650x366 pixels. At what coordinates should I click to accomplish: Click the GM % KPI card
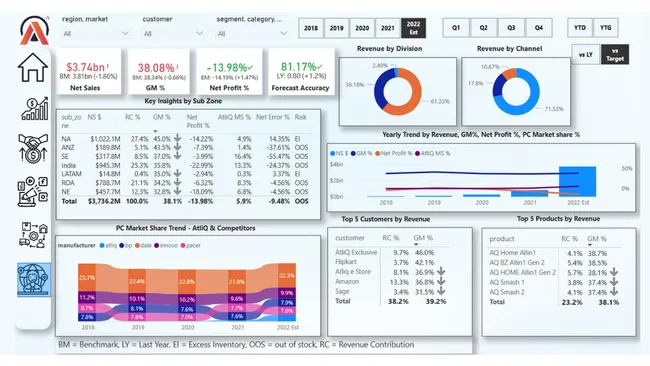pyautogui.click(x=159, y=71)
